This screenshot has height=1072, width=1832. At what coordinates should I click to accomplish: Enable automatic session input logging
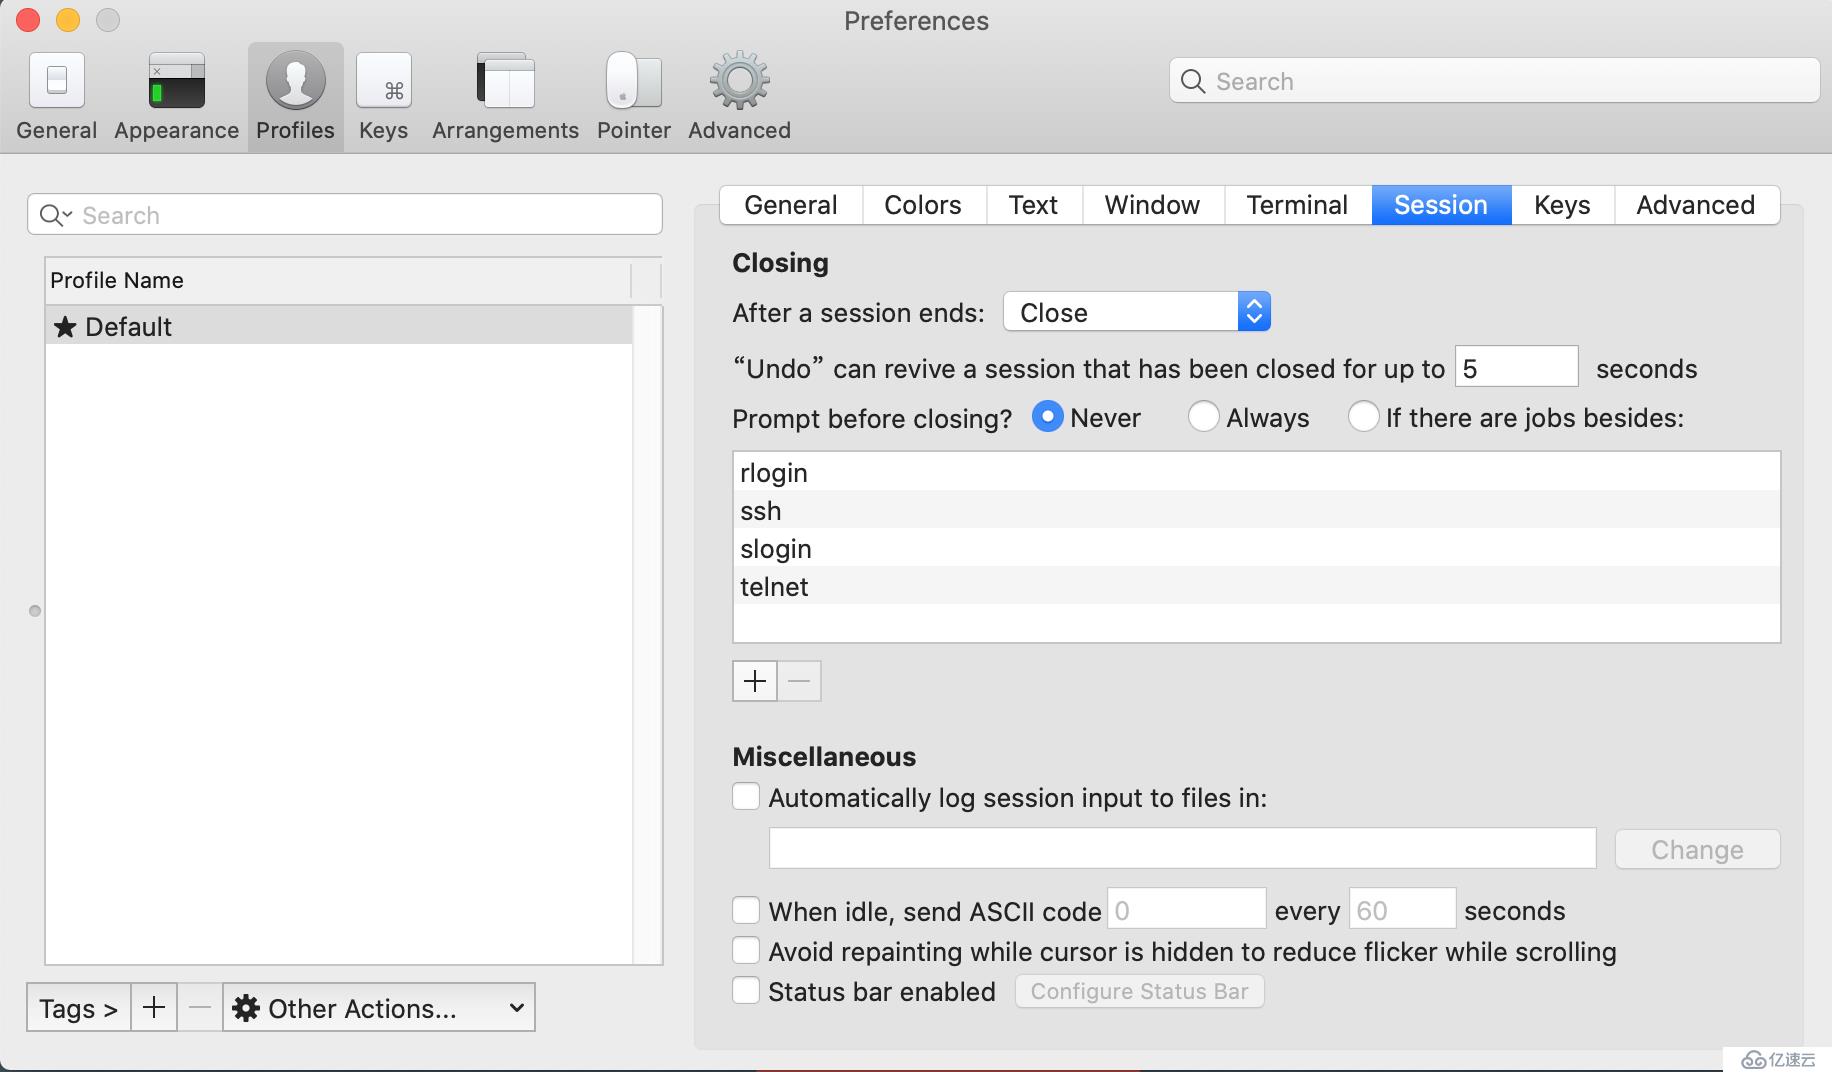[x=746, y=797]
